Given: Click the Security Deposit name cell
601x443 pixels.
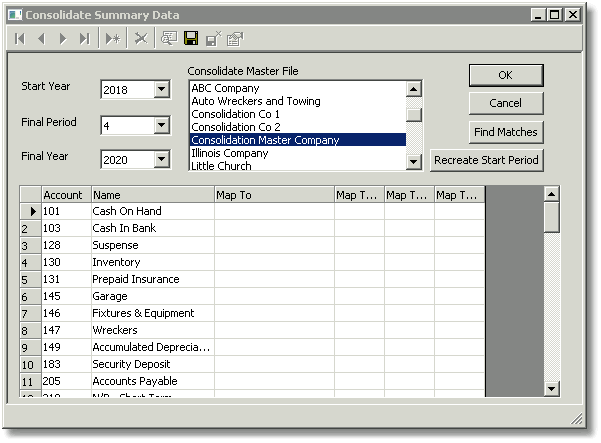Looking at the screenshot, I should [153, 364].
